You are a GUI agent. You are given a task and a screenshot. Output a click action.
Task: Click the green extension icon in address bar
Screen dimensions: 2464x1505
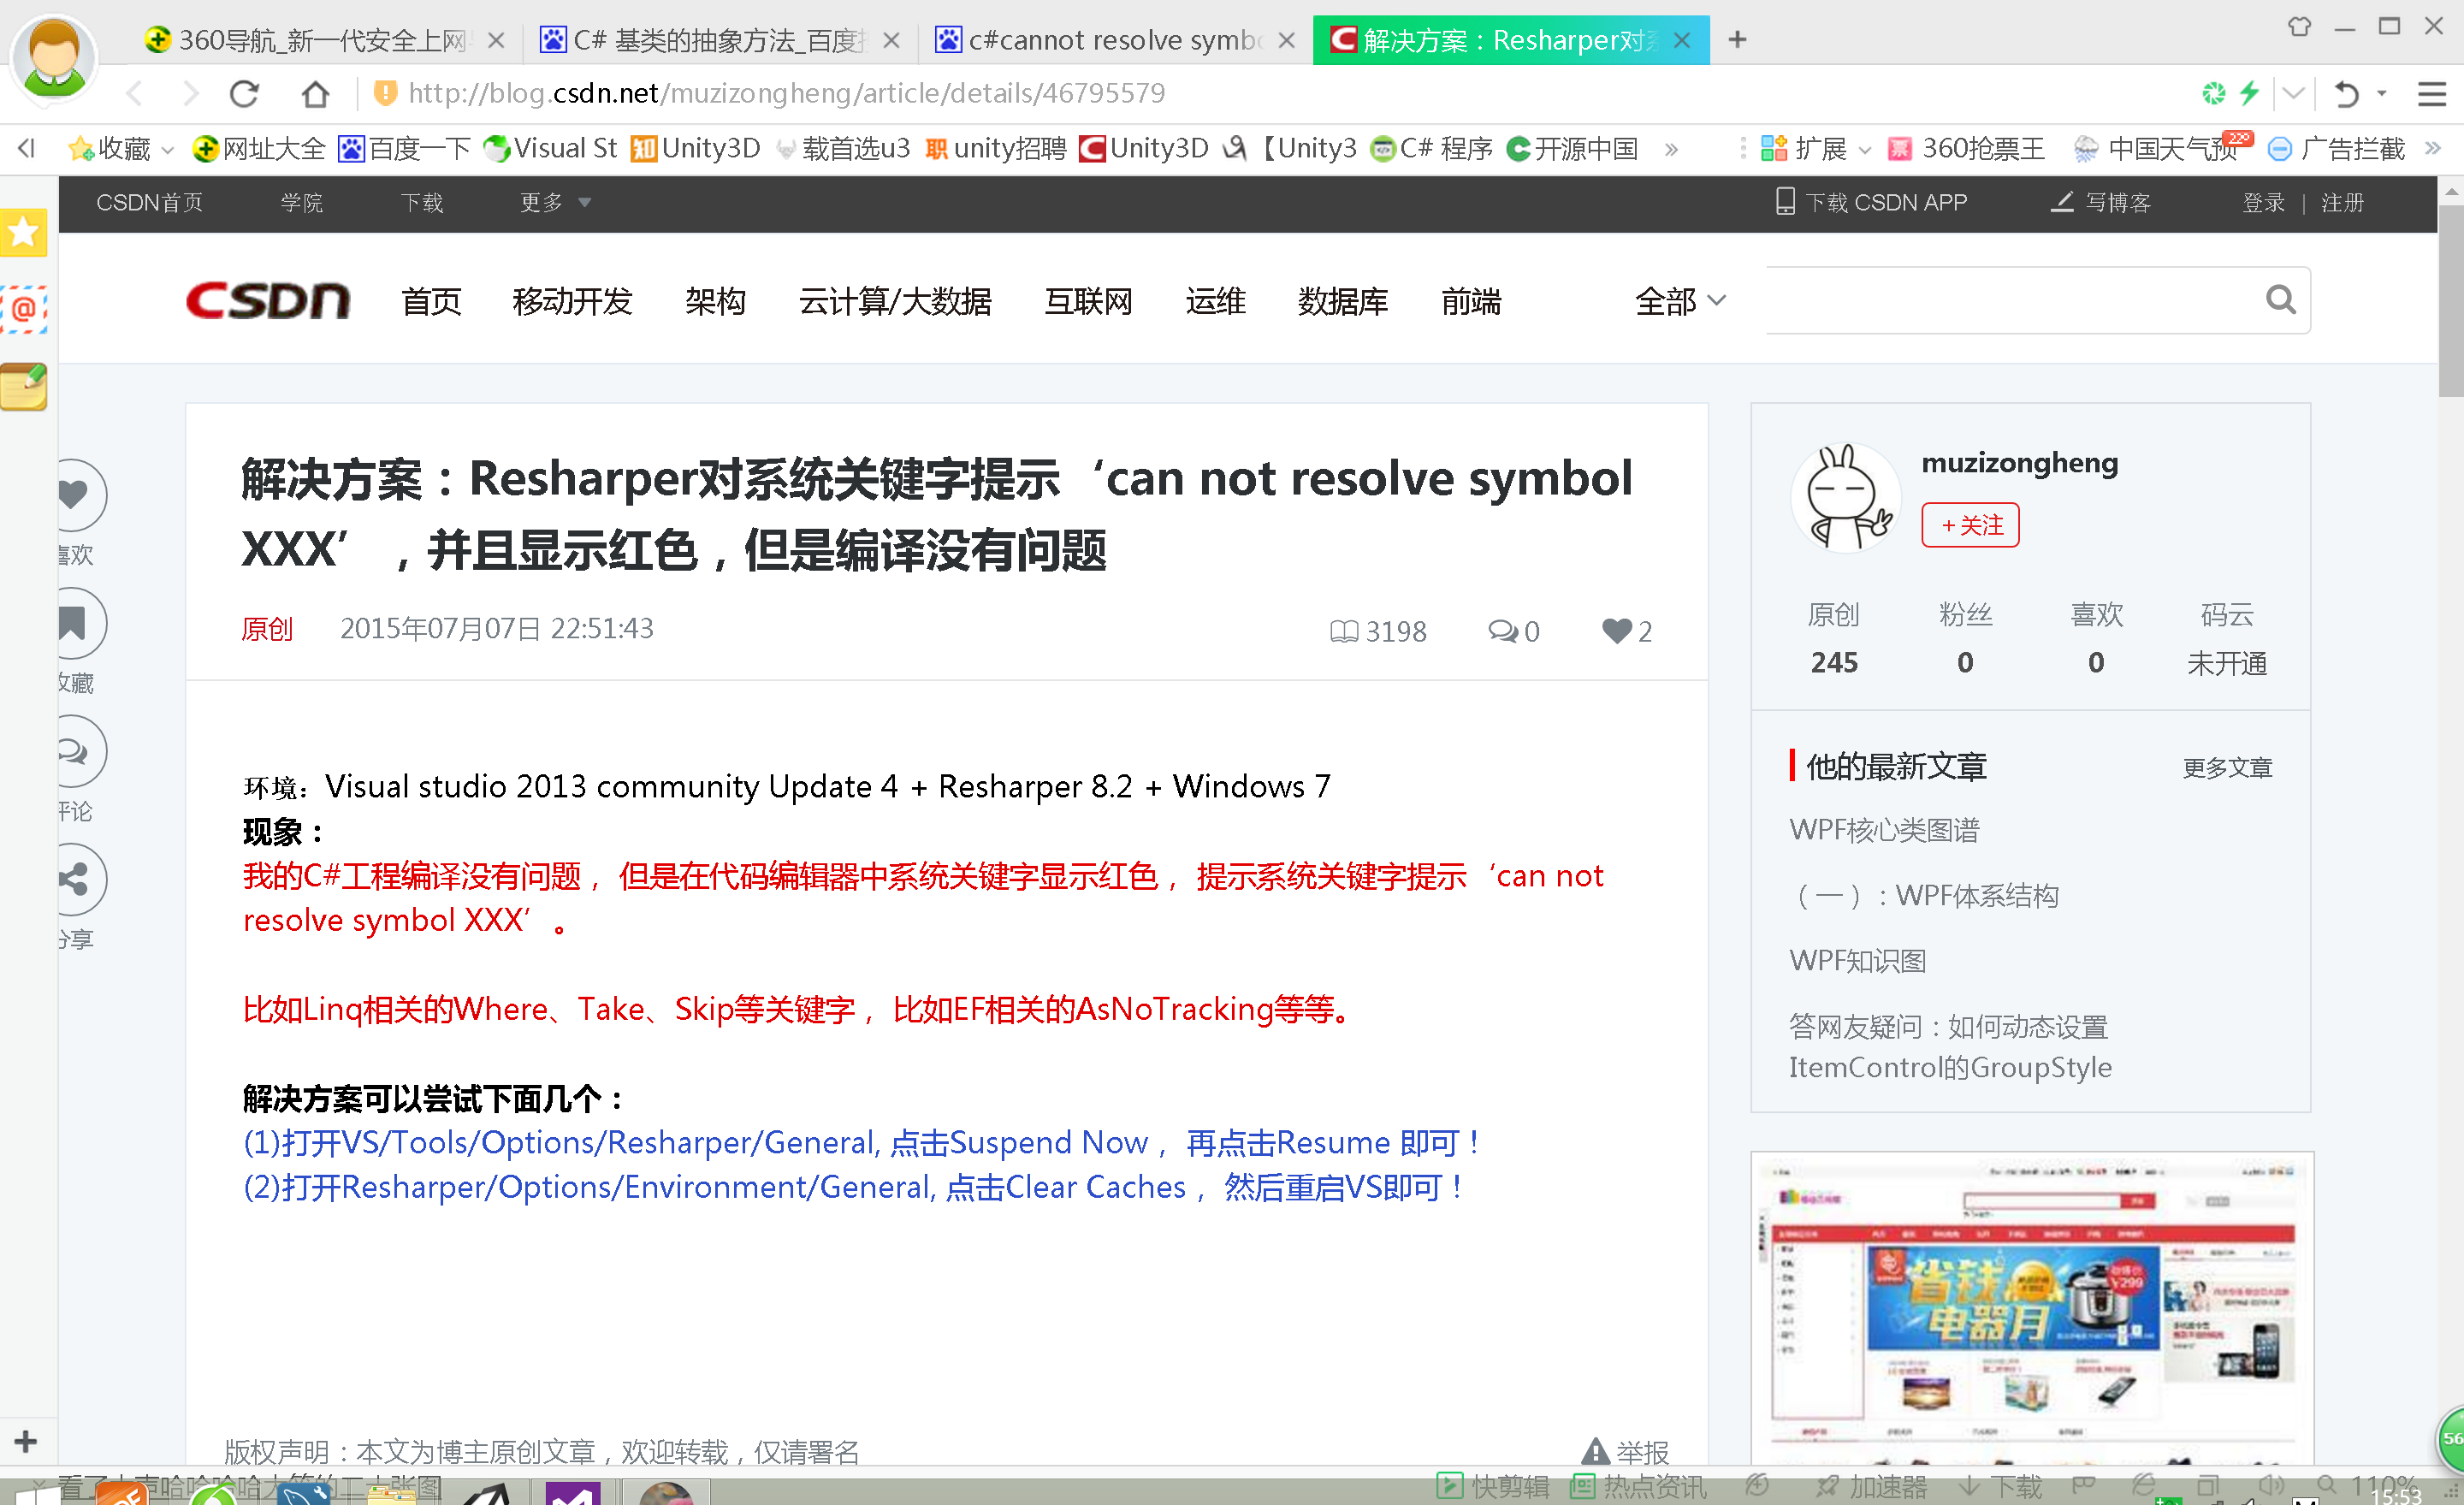[x=2213, y=93]
